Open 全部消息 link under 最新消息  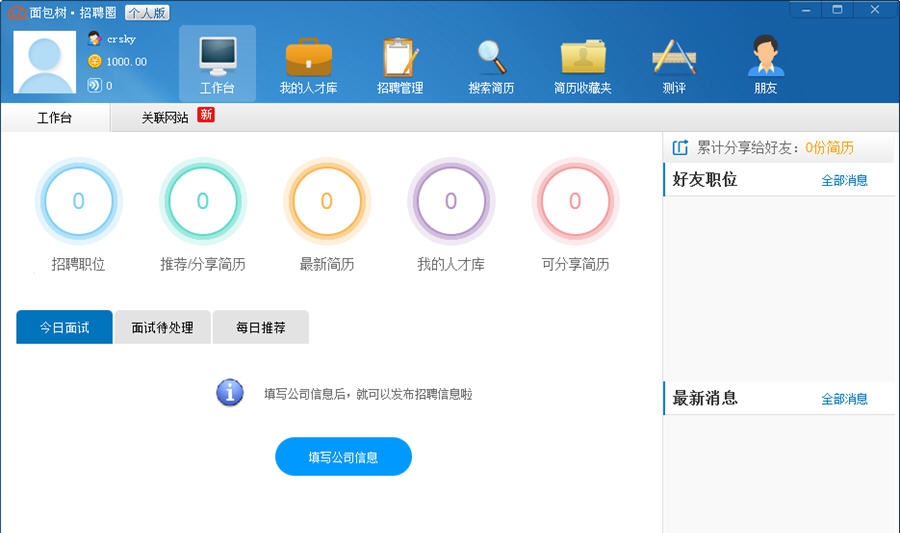point(844,399)
